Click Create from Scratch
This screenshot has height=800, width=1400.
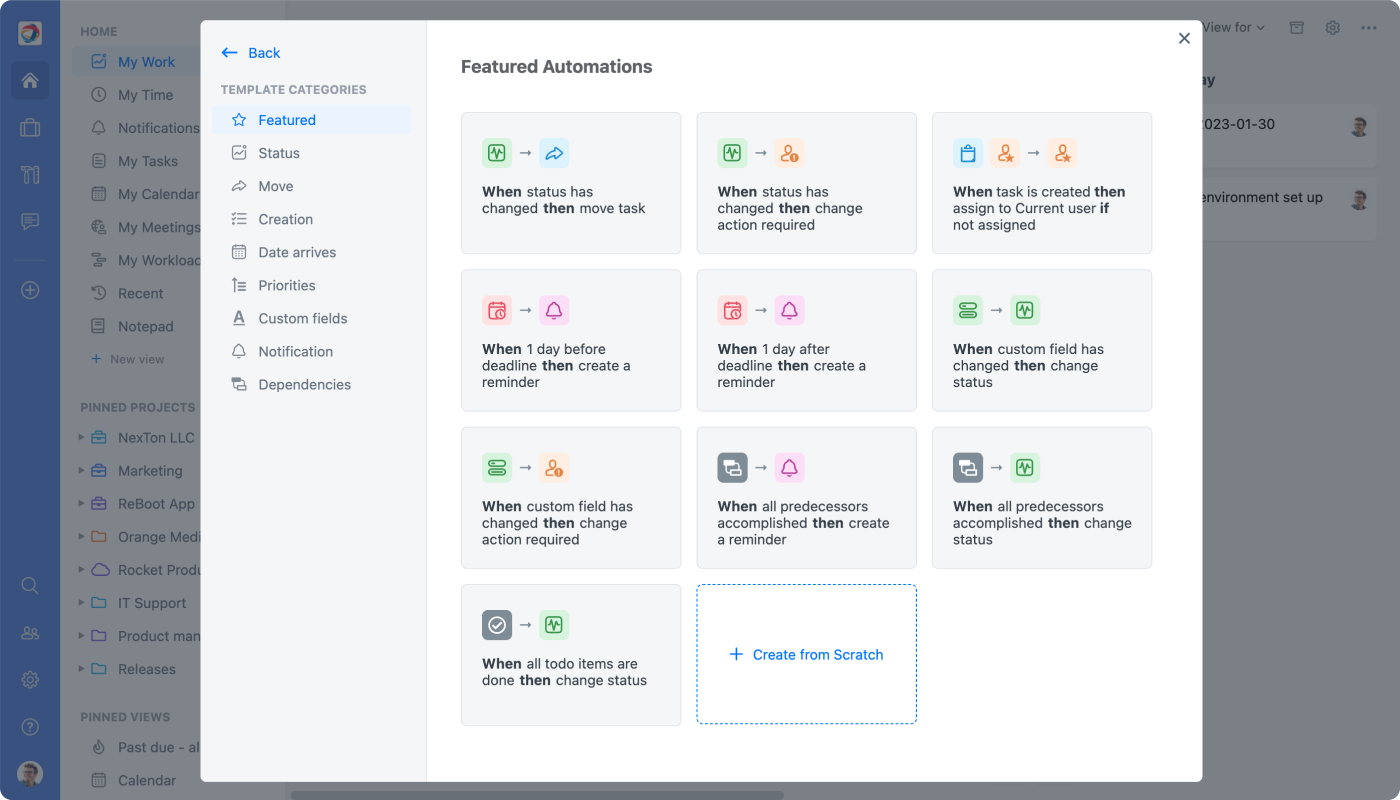pos(806,655)
